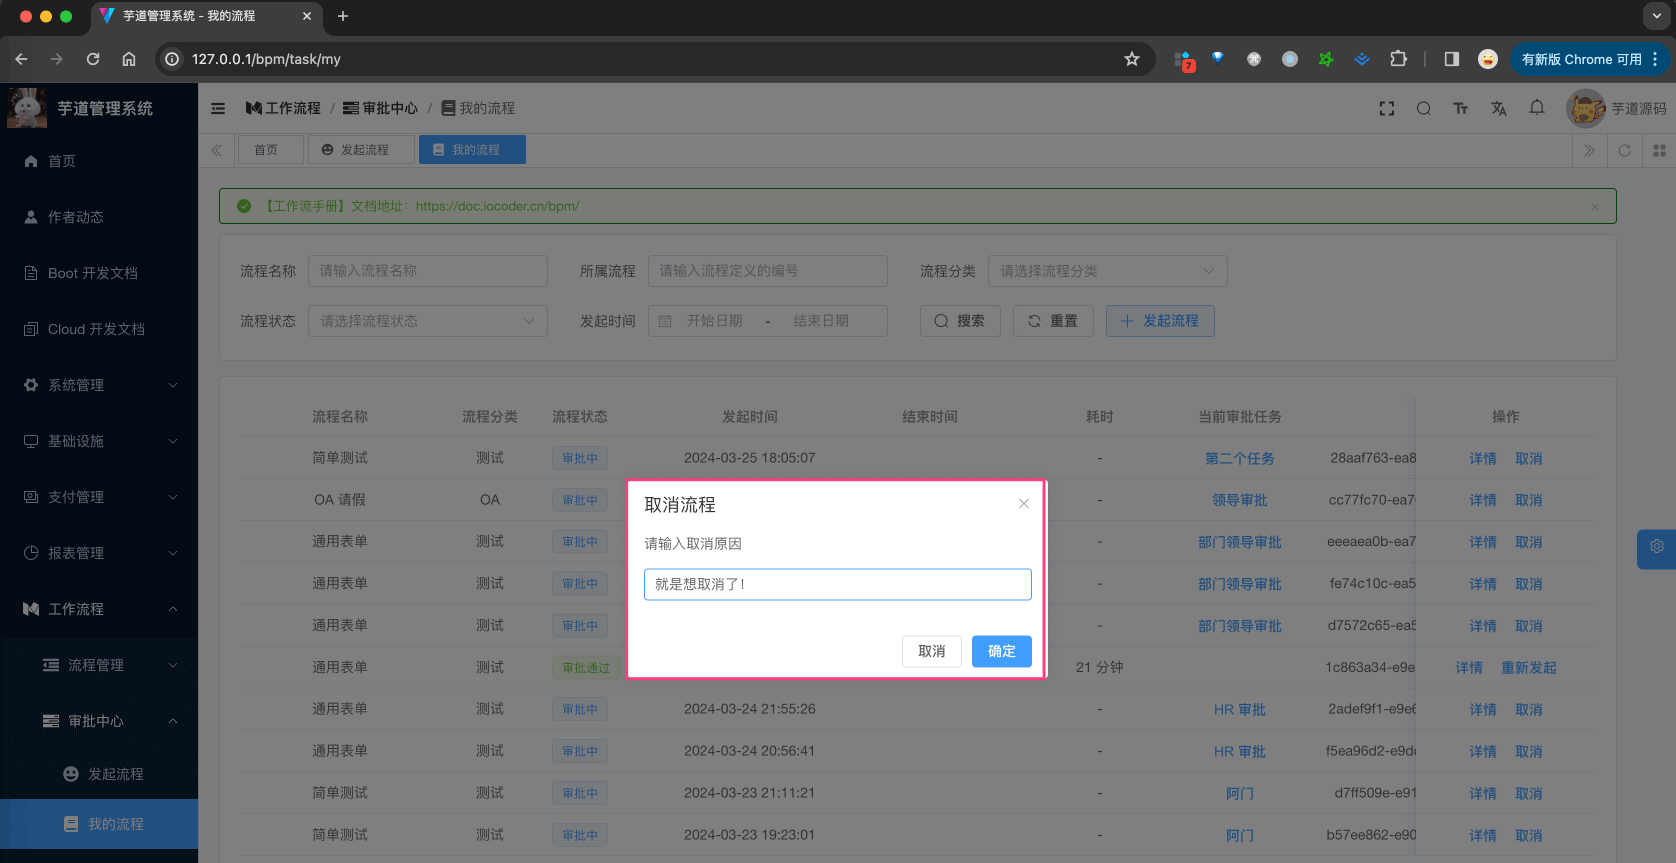The image size is (1676, 863).
Task: Click the fullscreen toggle icon in header
Action: pos(1386,108)
